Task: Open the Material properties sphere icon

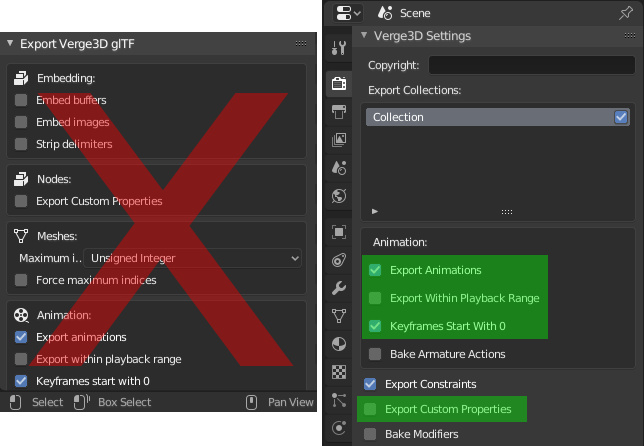Action: (339, 344)
